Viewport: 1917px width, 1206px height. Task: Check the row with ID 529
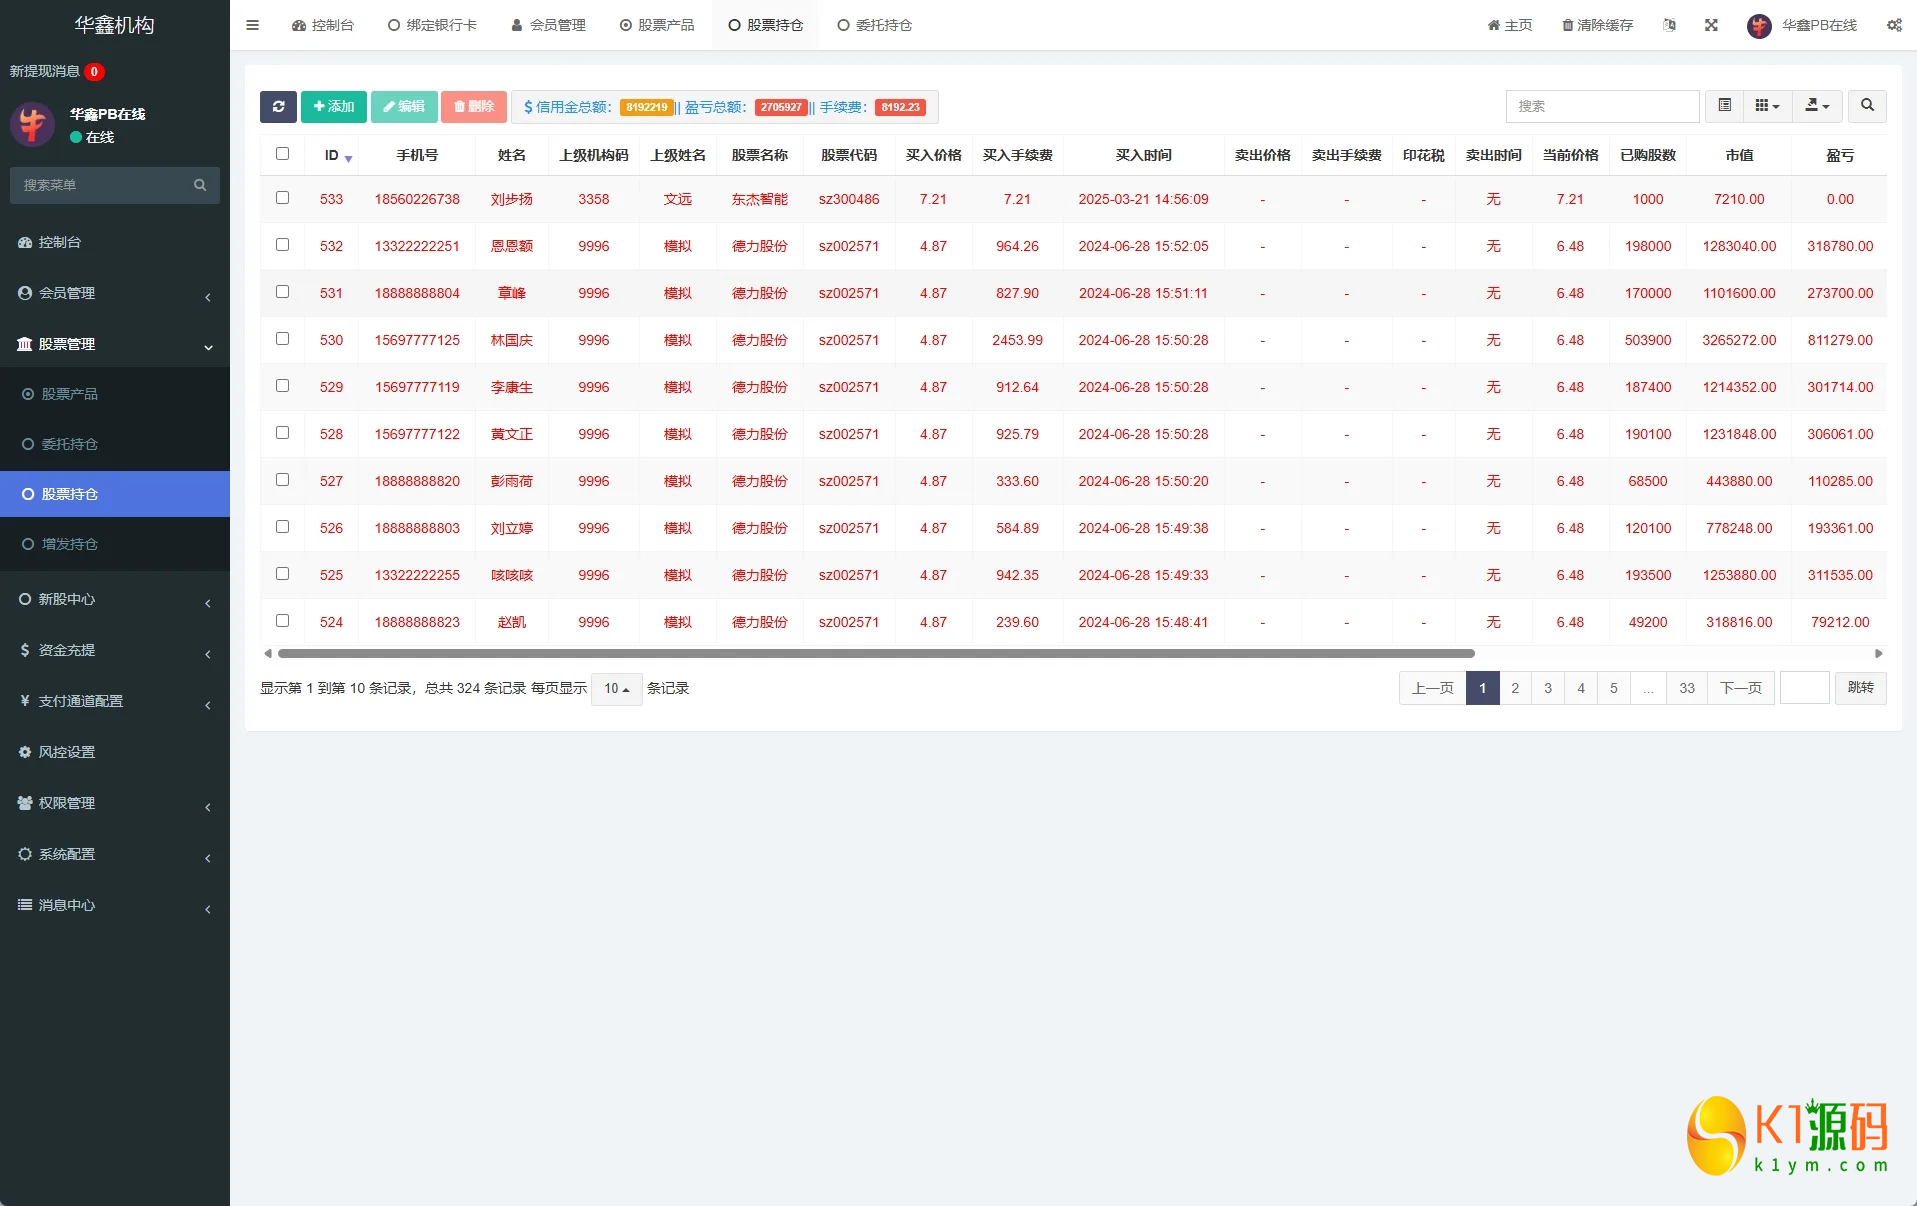point(282,386)
